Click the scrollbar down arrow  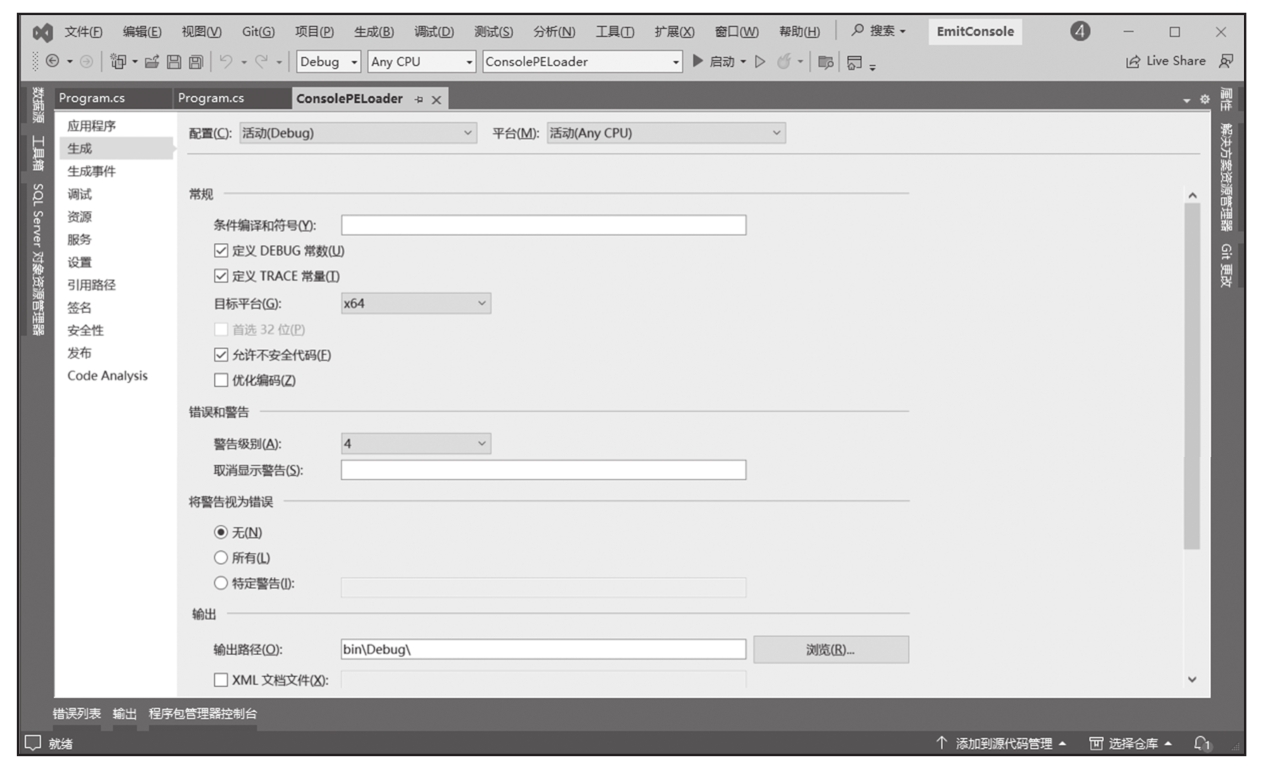pyautogui.click(x=1191, y=680)
